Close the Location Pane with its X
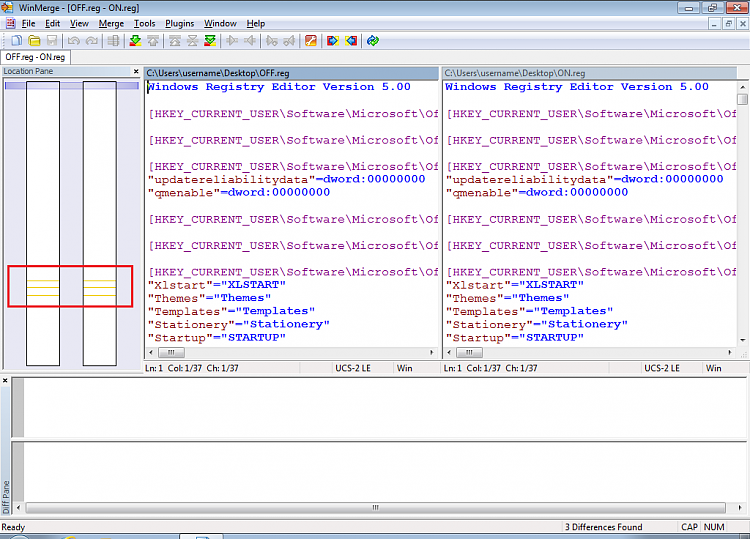Screen dimensions: 750x539 coord(136,71)
